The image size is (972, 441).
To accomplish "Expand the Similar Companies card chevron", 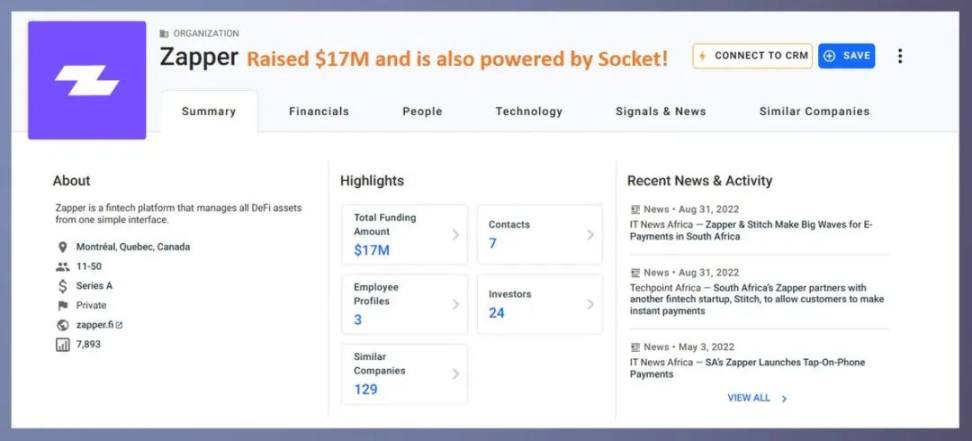I will [456, 374].
